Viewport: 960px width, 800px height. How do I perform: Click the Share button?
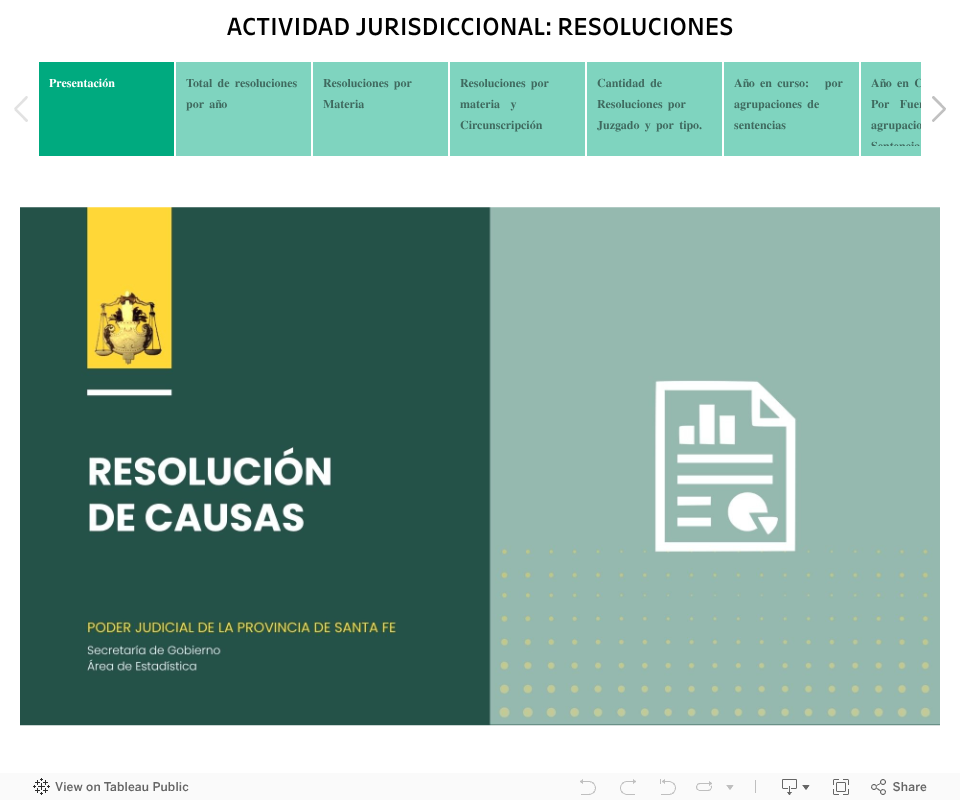pos(899,787)
